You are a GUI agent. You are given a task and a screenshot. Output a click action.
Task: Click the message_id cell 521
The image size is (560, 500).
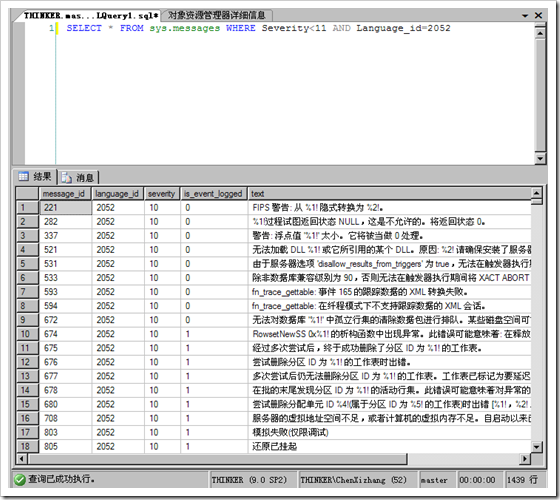pyautogui.click(x=65, y=250)
